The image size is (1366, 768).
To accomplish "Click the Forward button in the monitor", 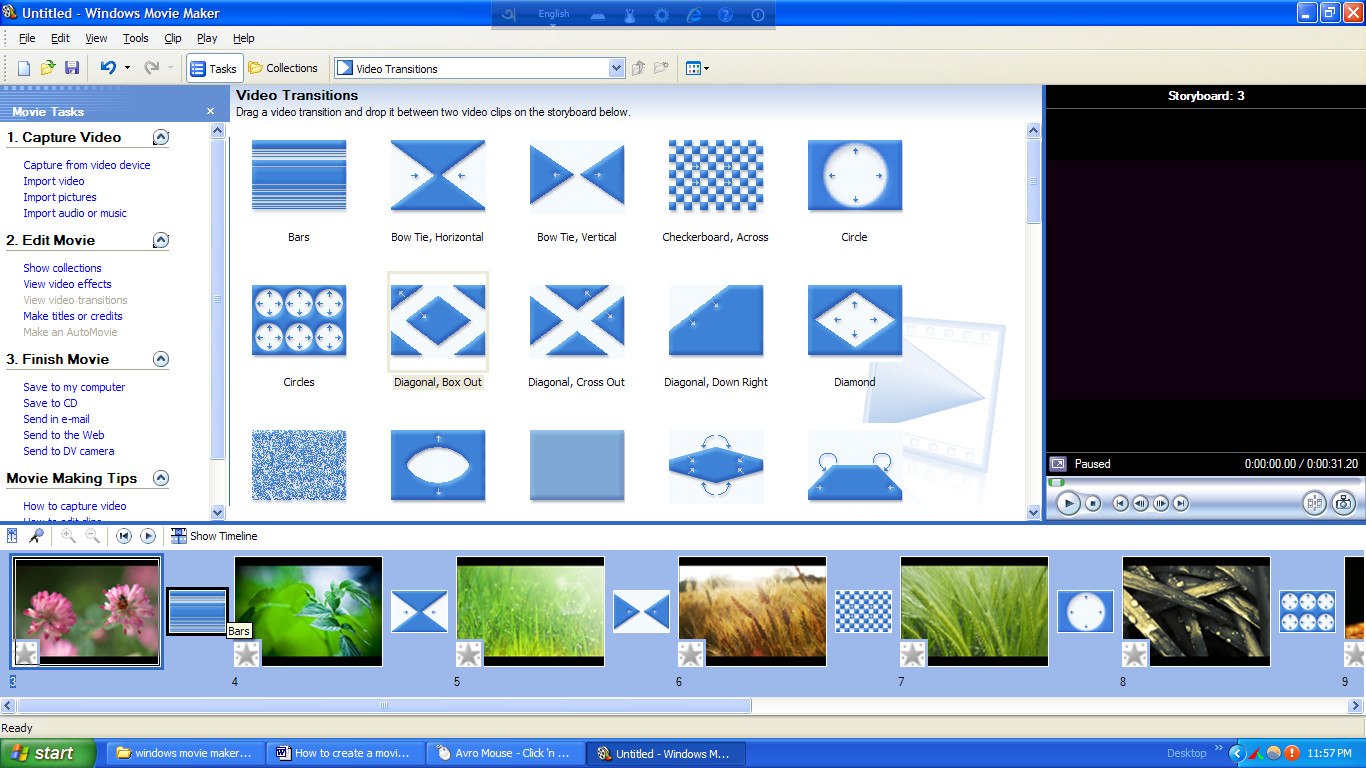I will coord(1181,504).
